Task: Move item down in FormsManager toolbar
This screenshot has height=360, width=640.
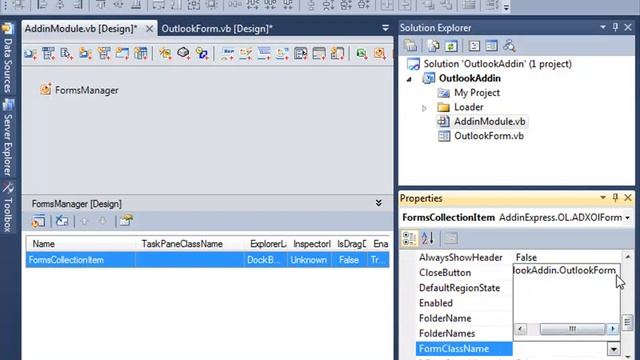Action: tap(102, 221)
